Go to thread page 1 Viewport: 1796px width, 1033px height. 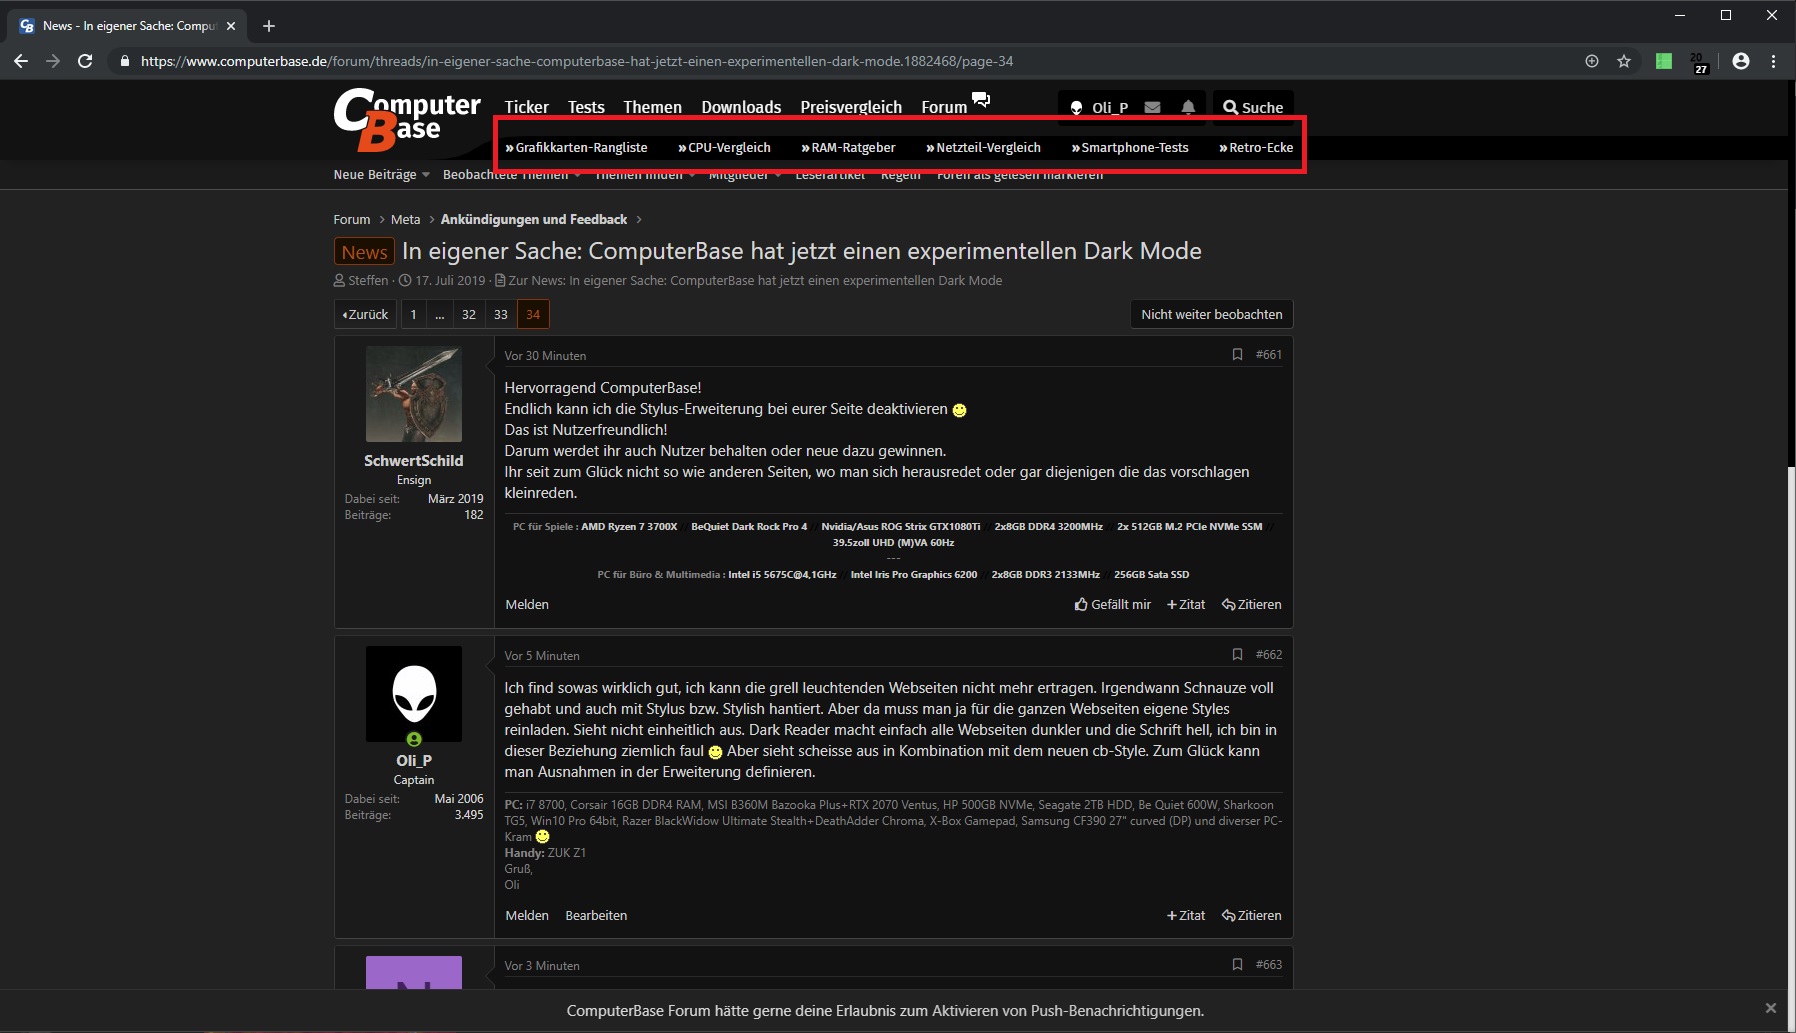pyautogui.click(x=413, y=314)
